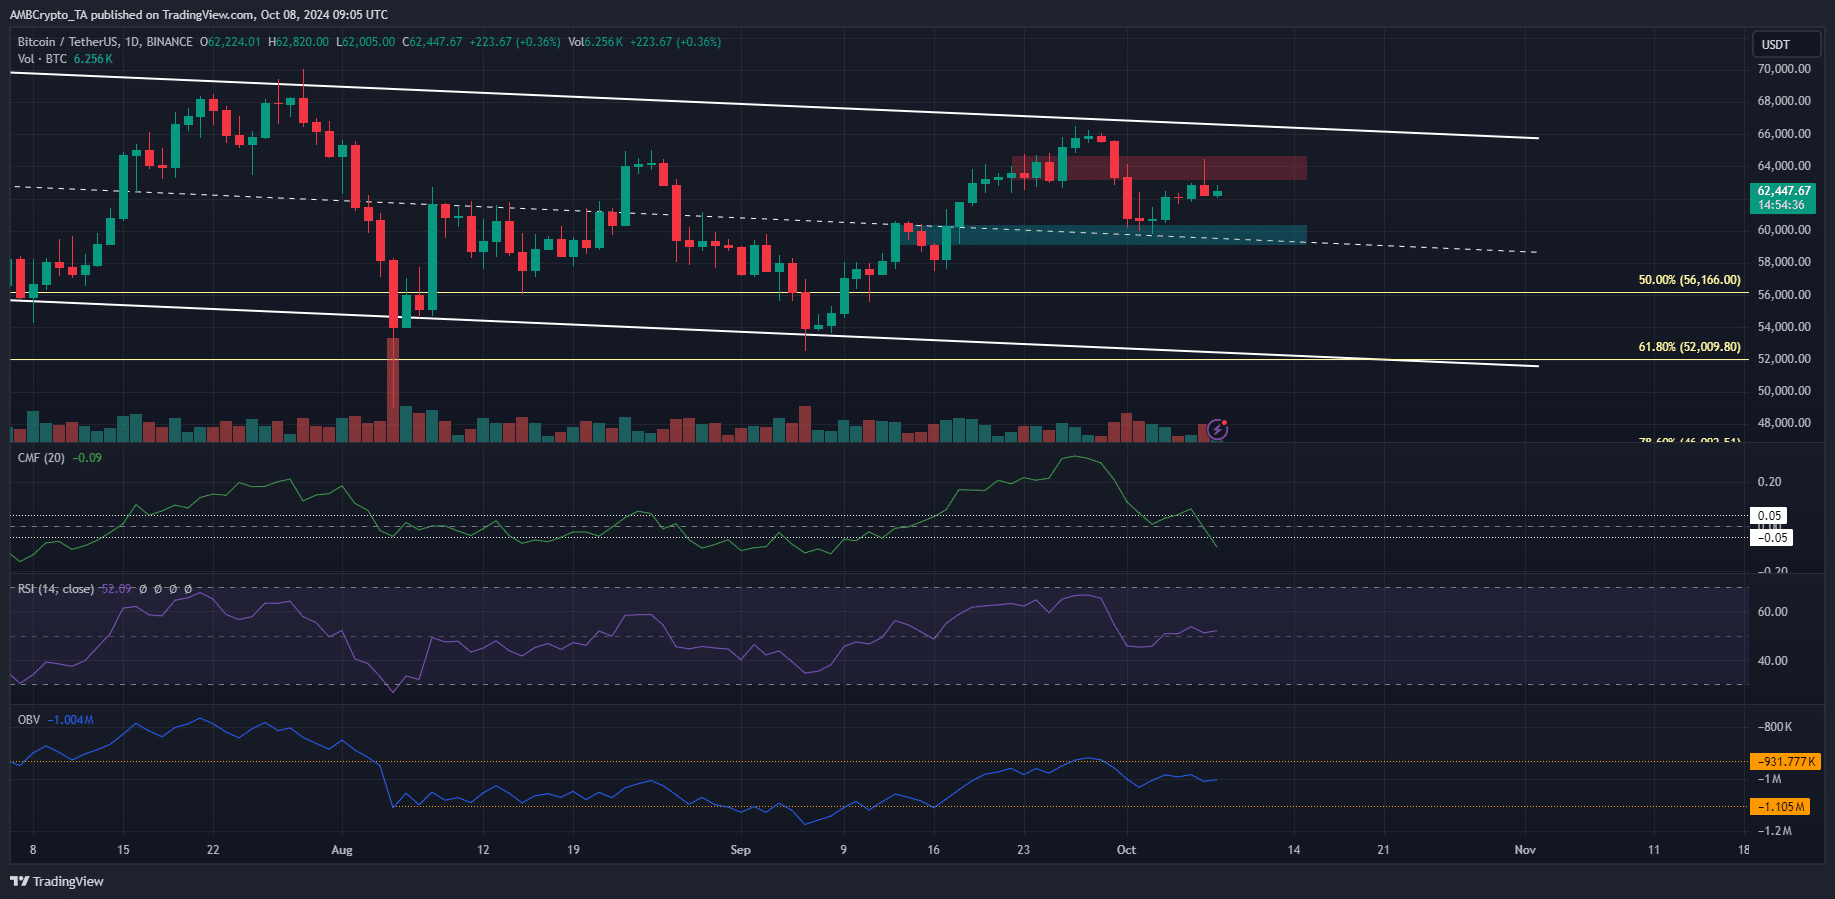
Task: Click the TradingView logo
Action: click(57, 881)
